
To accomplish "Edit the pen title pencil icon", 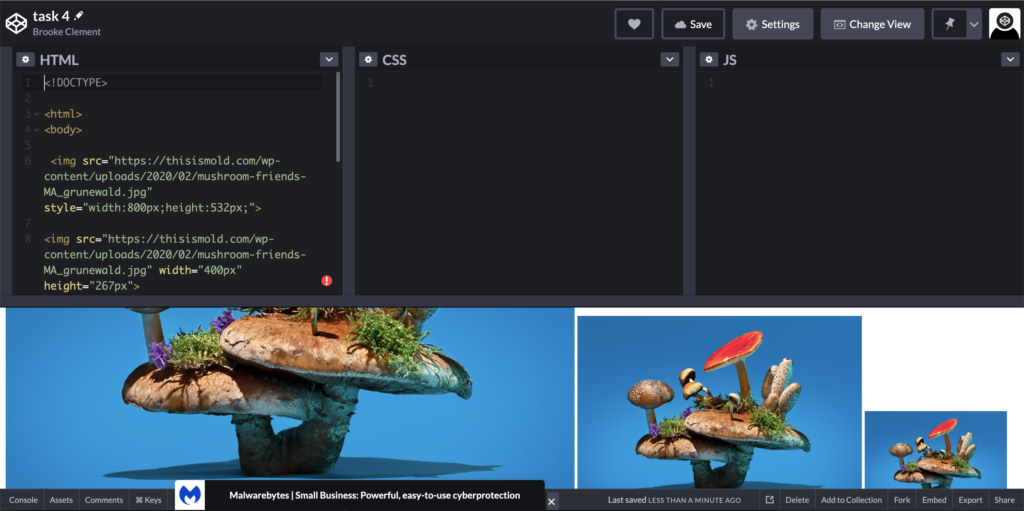I will pos(79,16).
